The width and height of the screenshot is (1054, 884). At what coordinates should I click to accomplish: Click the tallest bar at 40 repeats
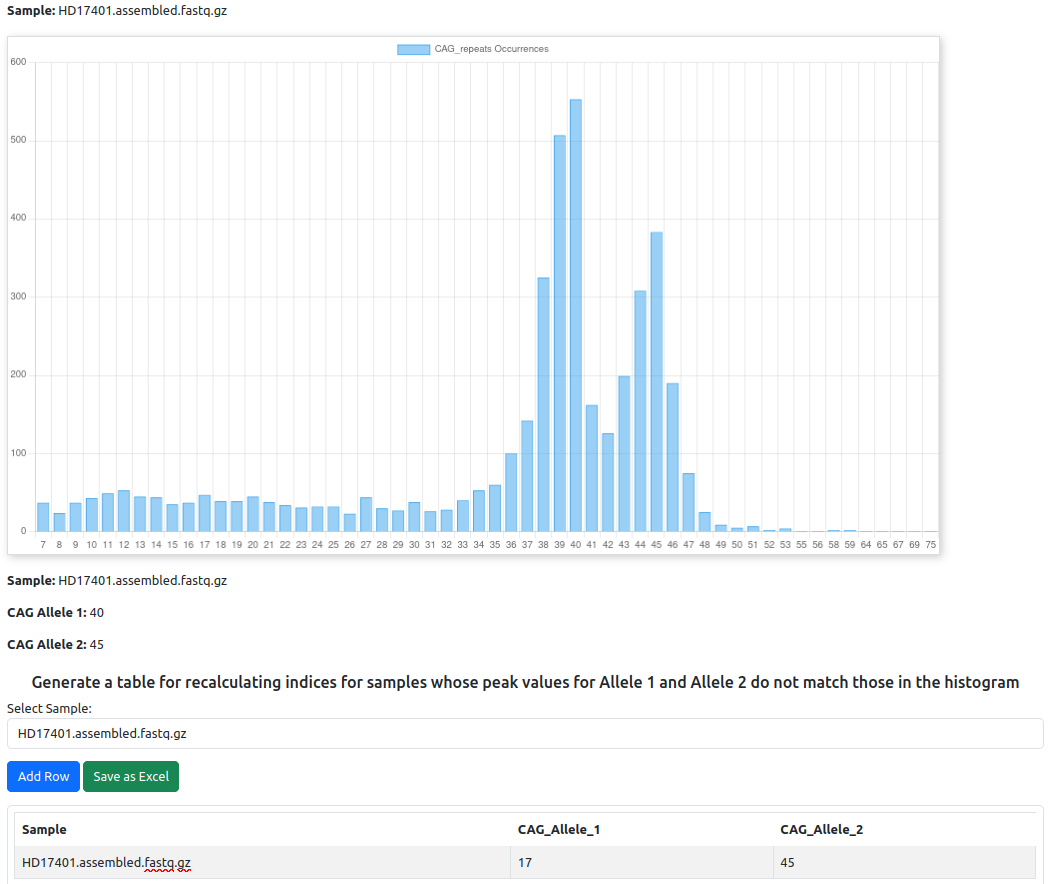click(576, 320)
